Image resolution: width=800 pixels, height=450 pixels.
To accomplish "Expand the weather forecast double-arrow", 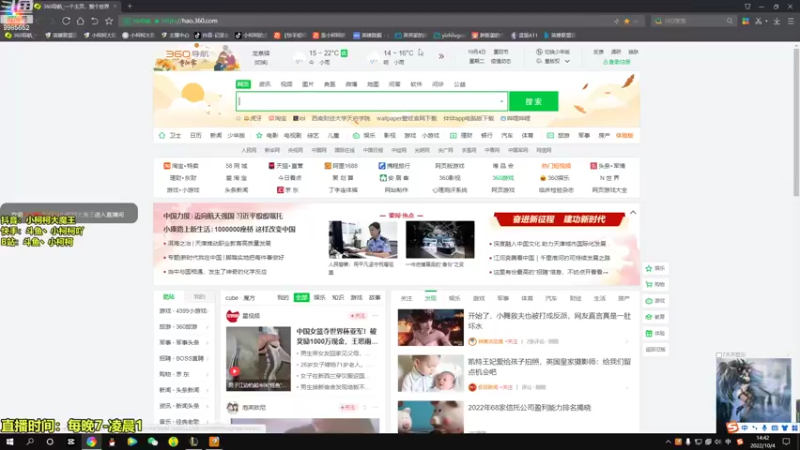I will [x=441, y=56].
